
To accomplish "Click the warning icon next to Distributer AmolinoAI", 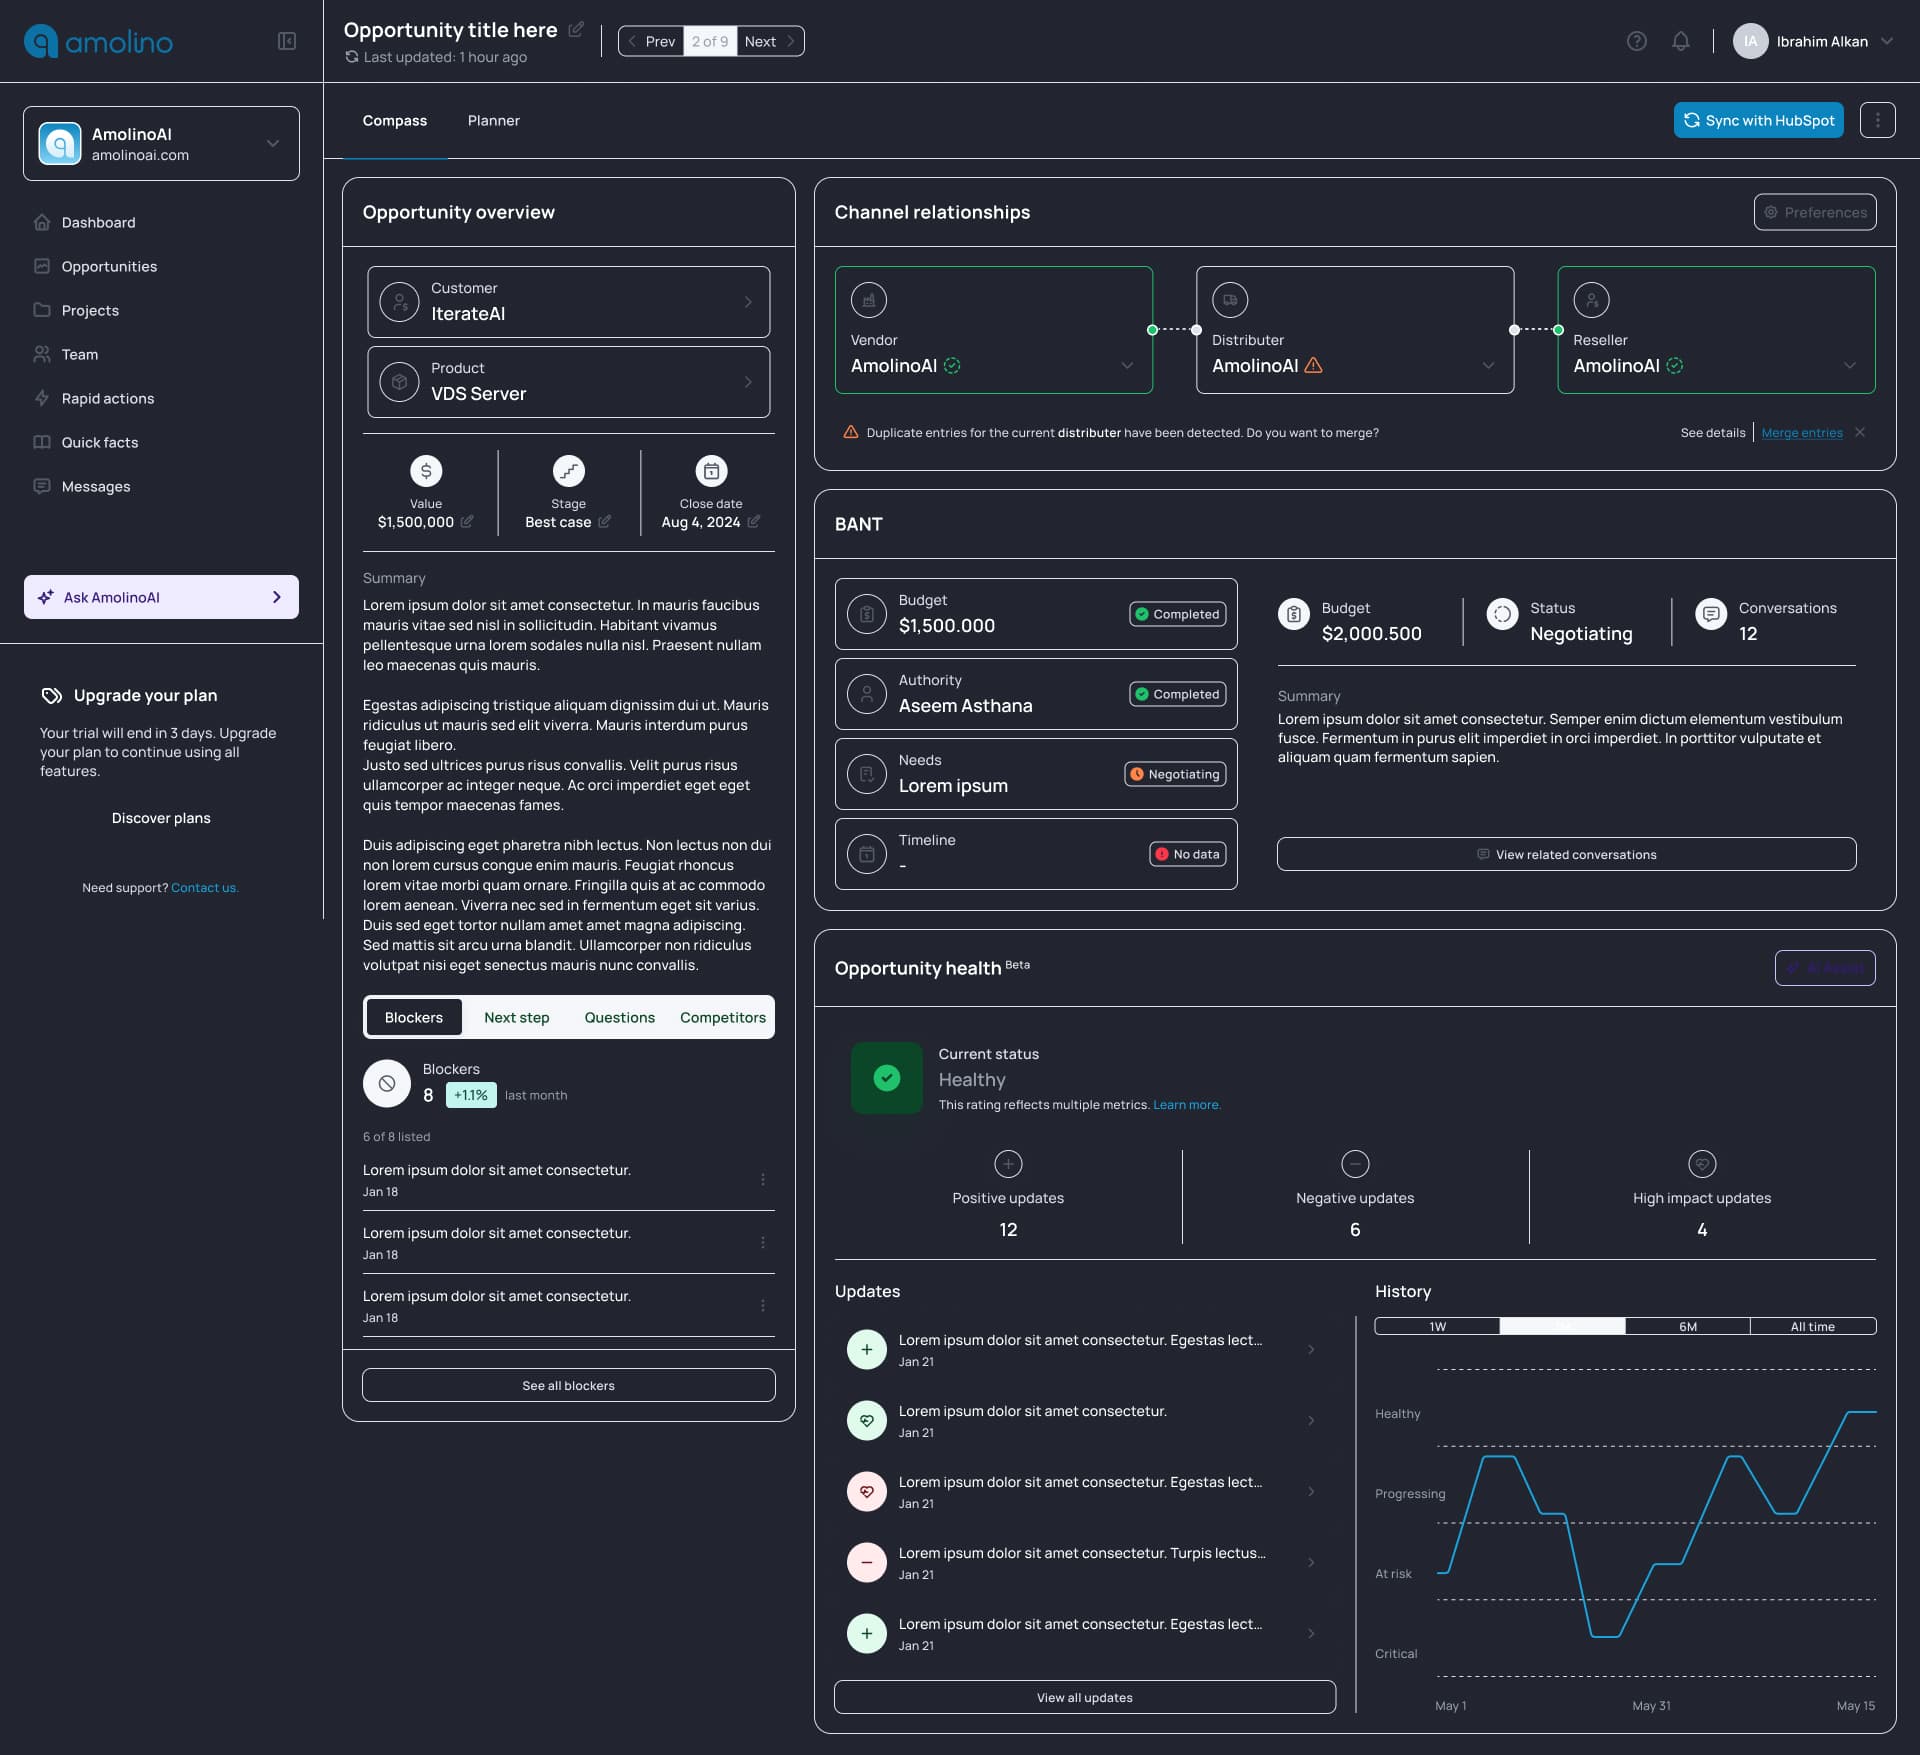I will pyautogui.click(x=1313, y=366).
